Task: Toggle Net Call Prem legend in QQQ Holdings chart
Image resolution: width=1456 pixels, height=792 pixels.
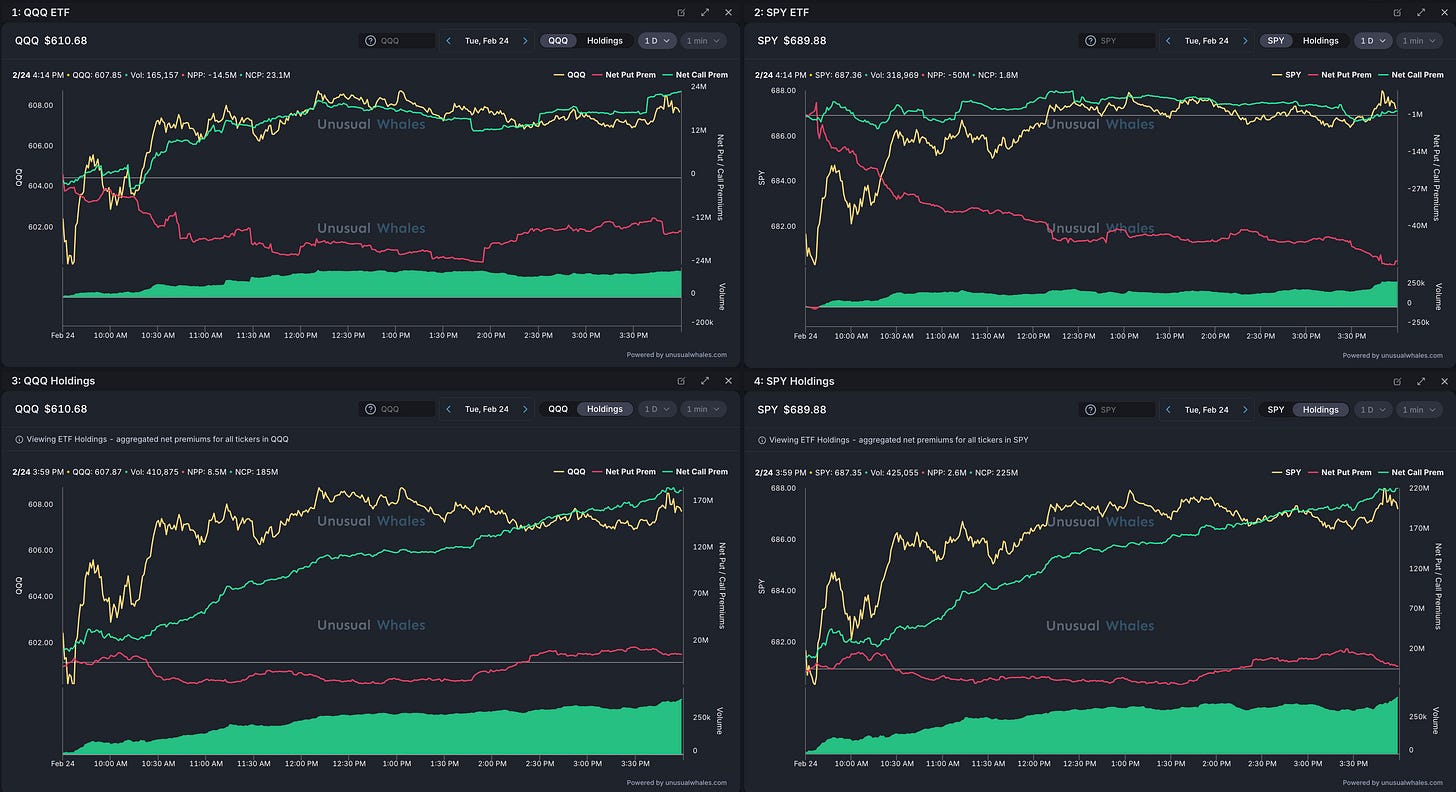Action: point(696,471)
